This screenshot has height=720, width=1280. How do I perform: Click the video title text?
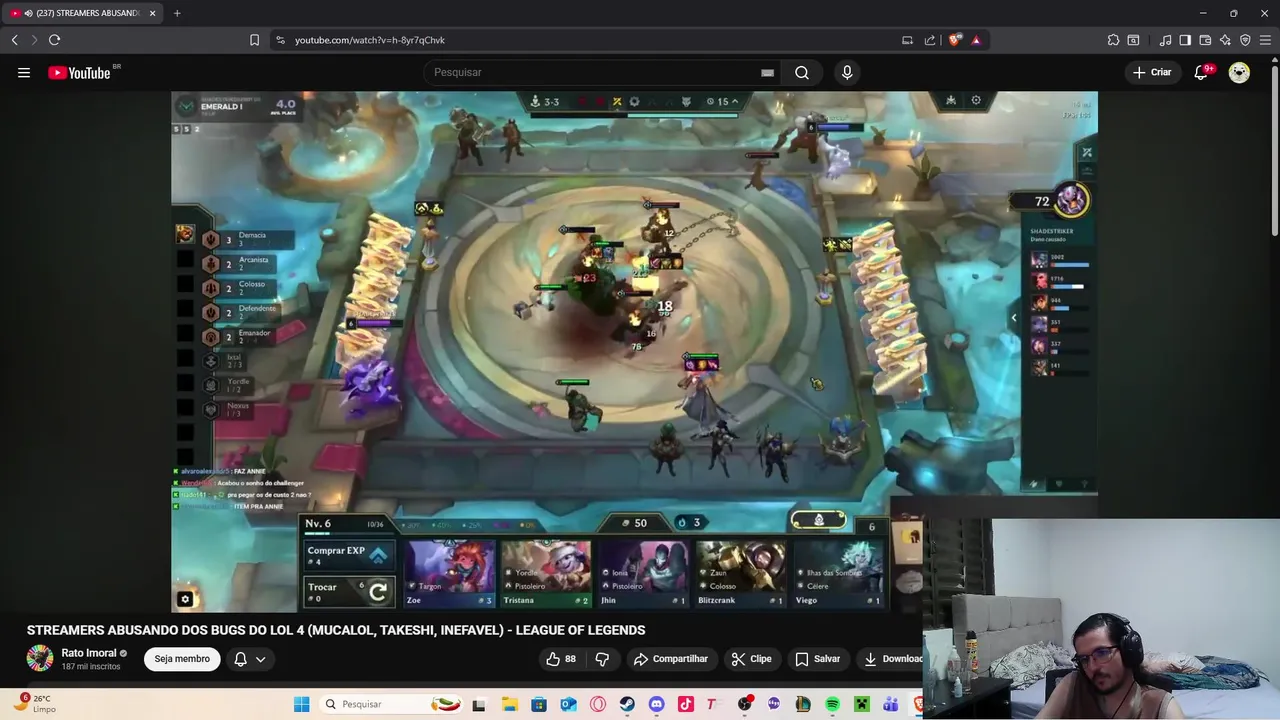click(336, 630)
